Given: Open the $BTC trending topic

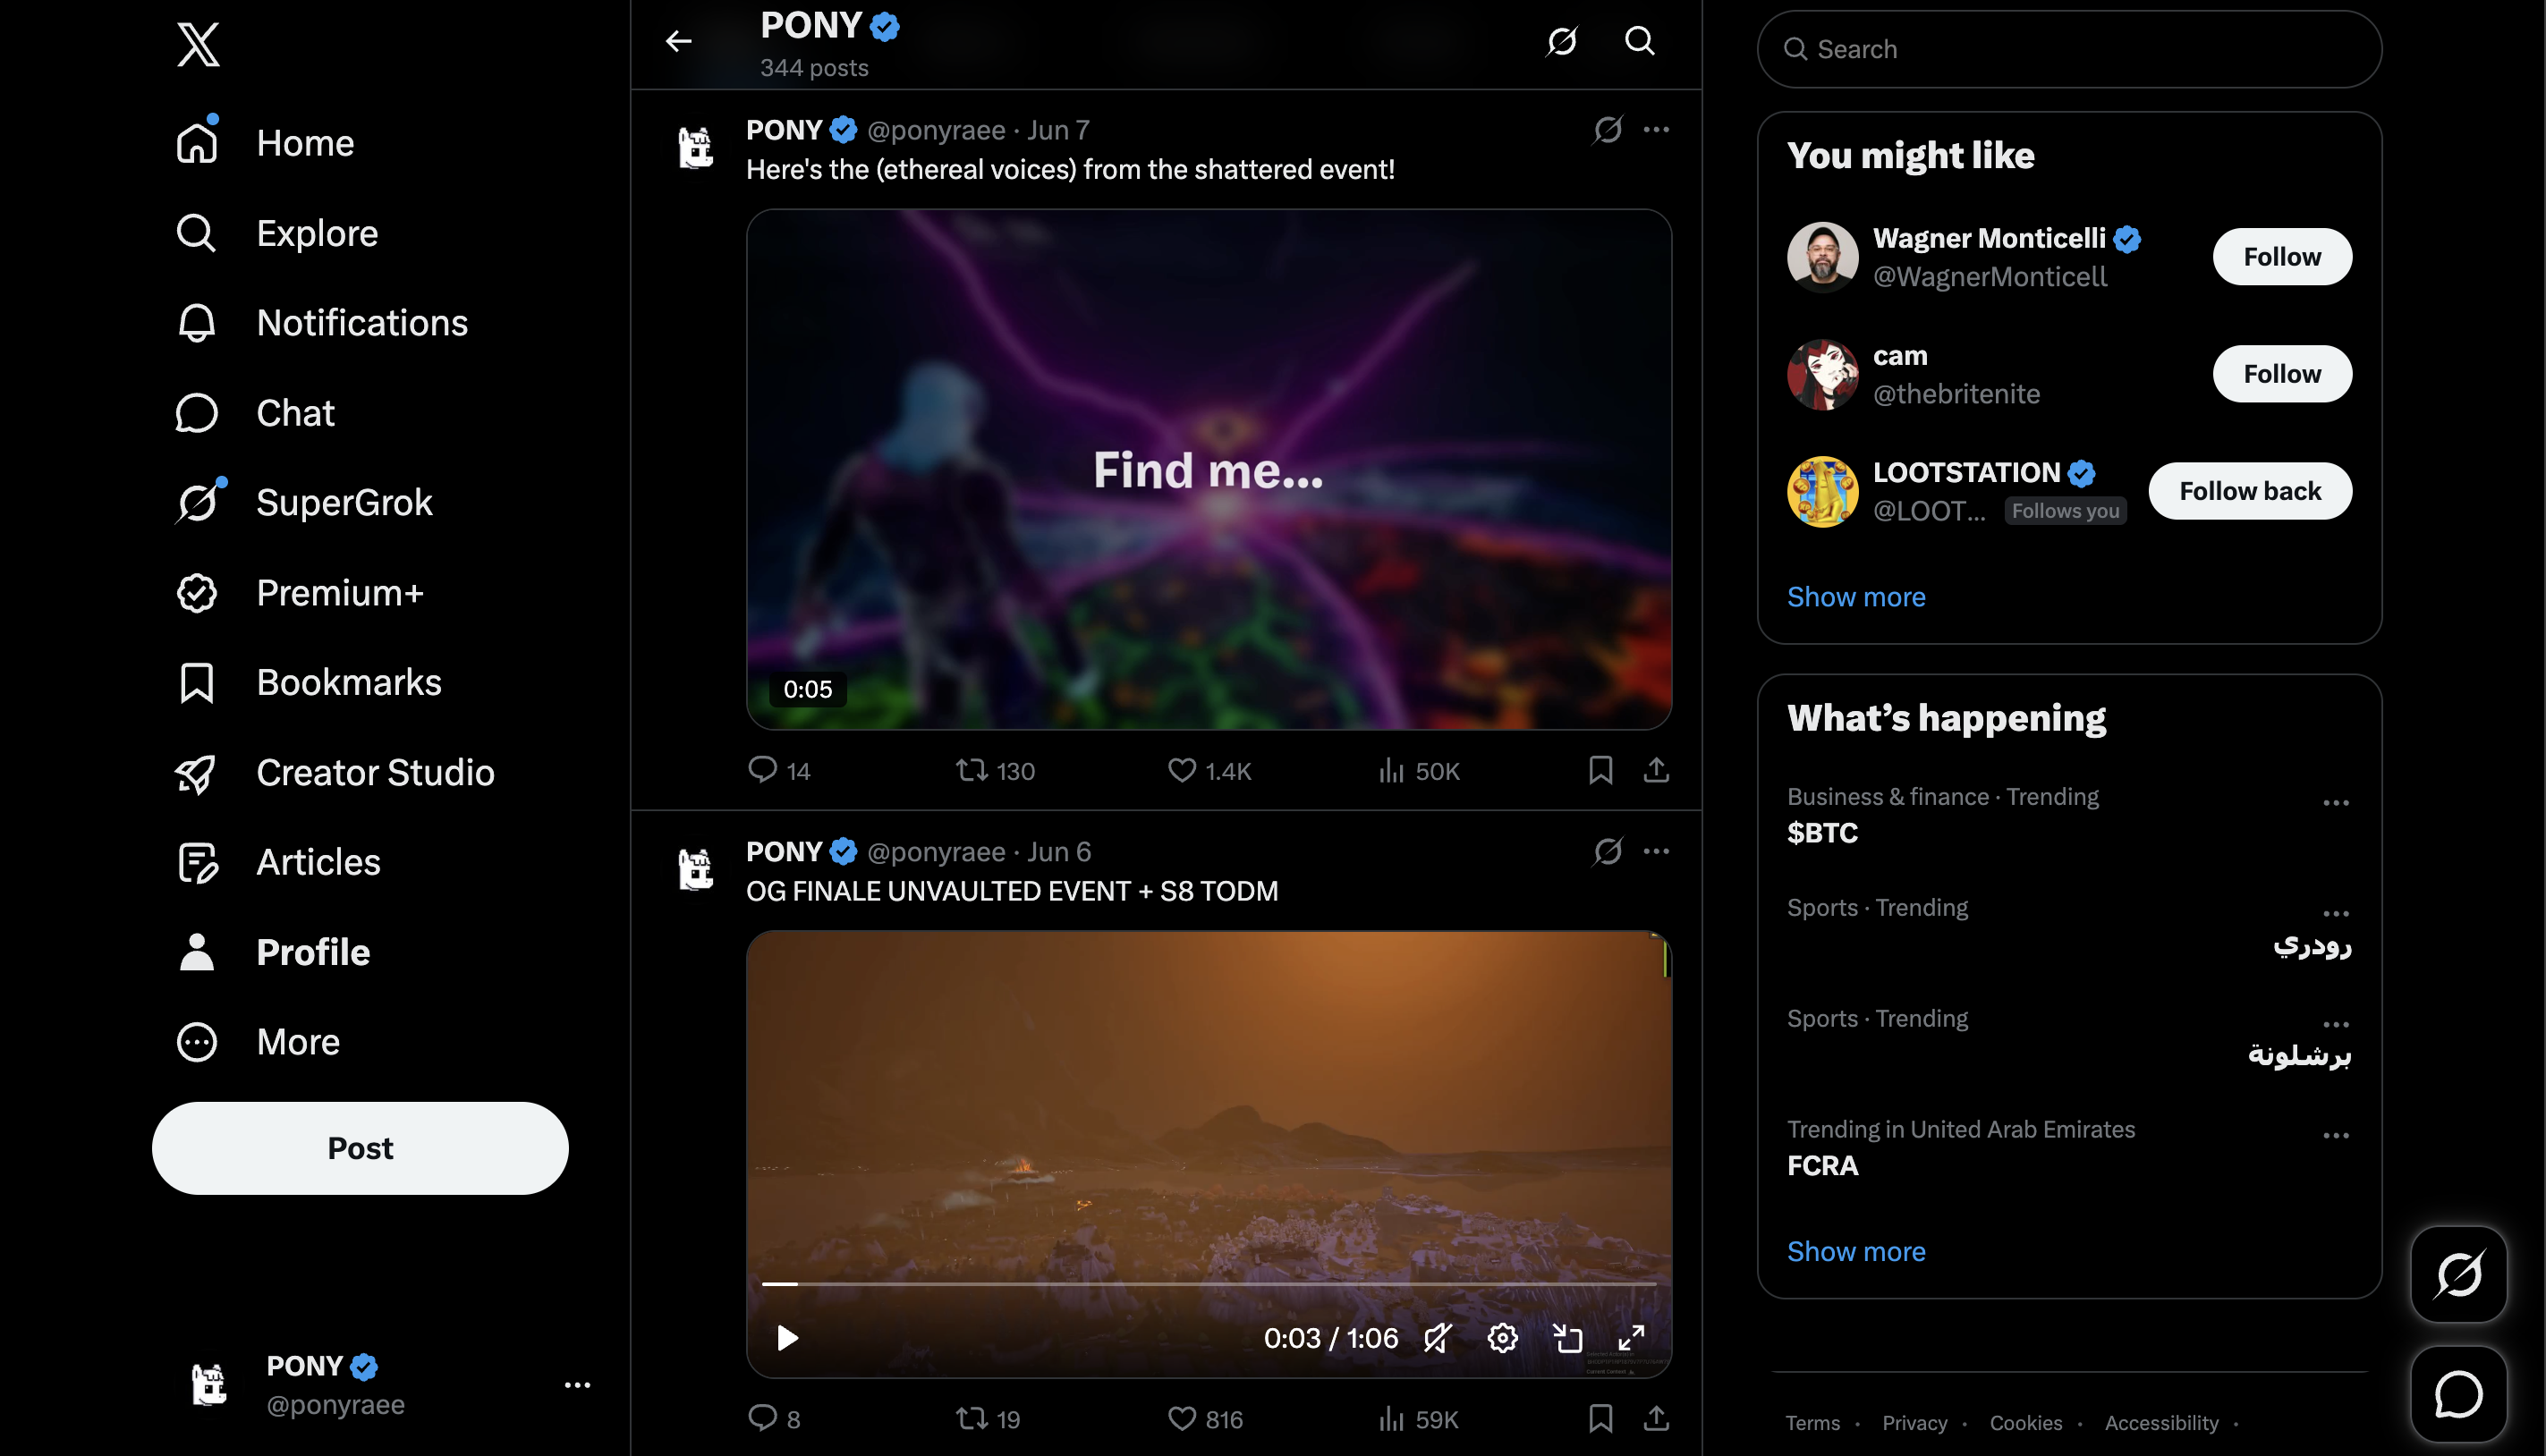Looking at the screenshot, I should tap(1822, 833).
